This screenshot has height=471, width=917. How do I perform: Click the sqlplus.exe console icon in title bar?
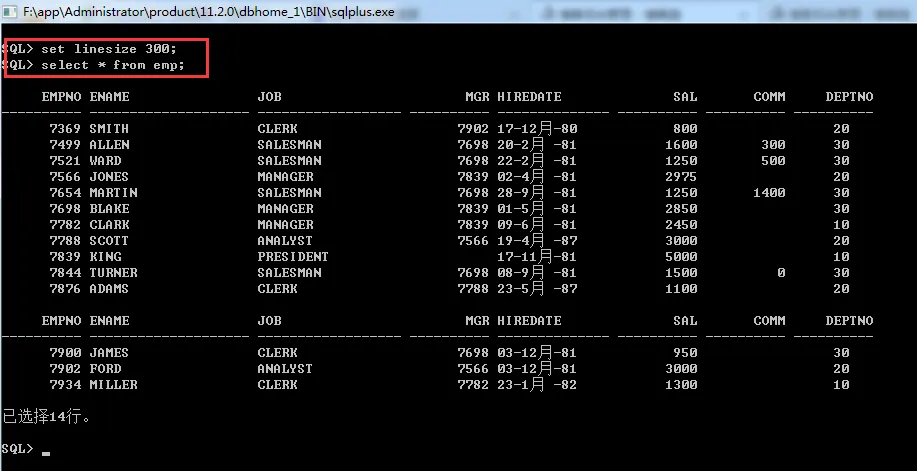(10, 12)
